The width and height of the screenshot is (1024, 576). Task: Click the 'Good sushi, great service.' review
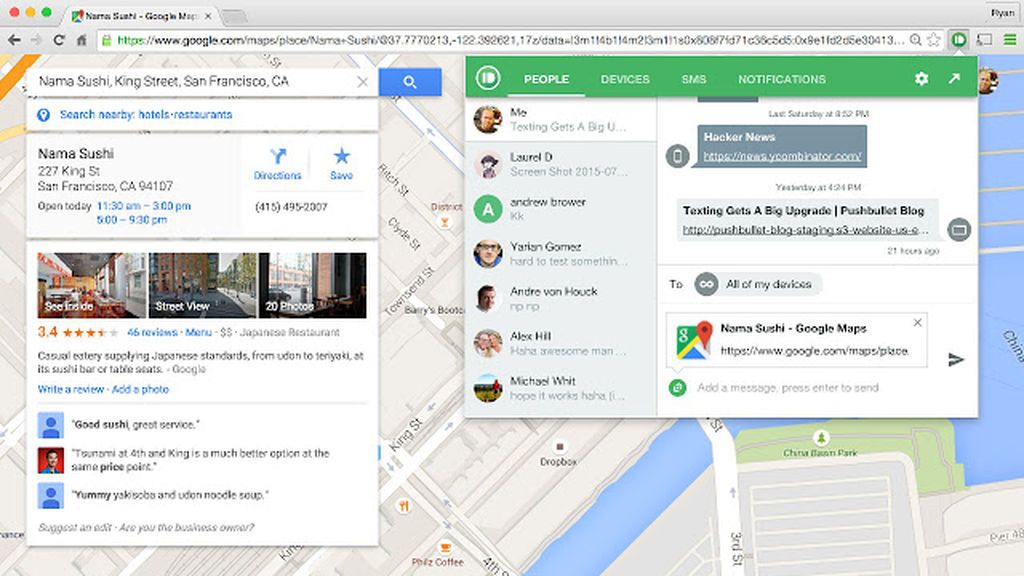coord(135,424)
